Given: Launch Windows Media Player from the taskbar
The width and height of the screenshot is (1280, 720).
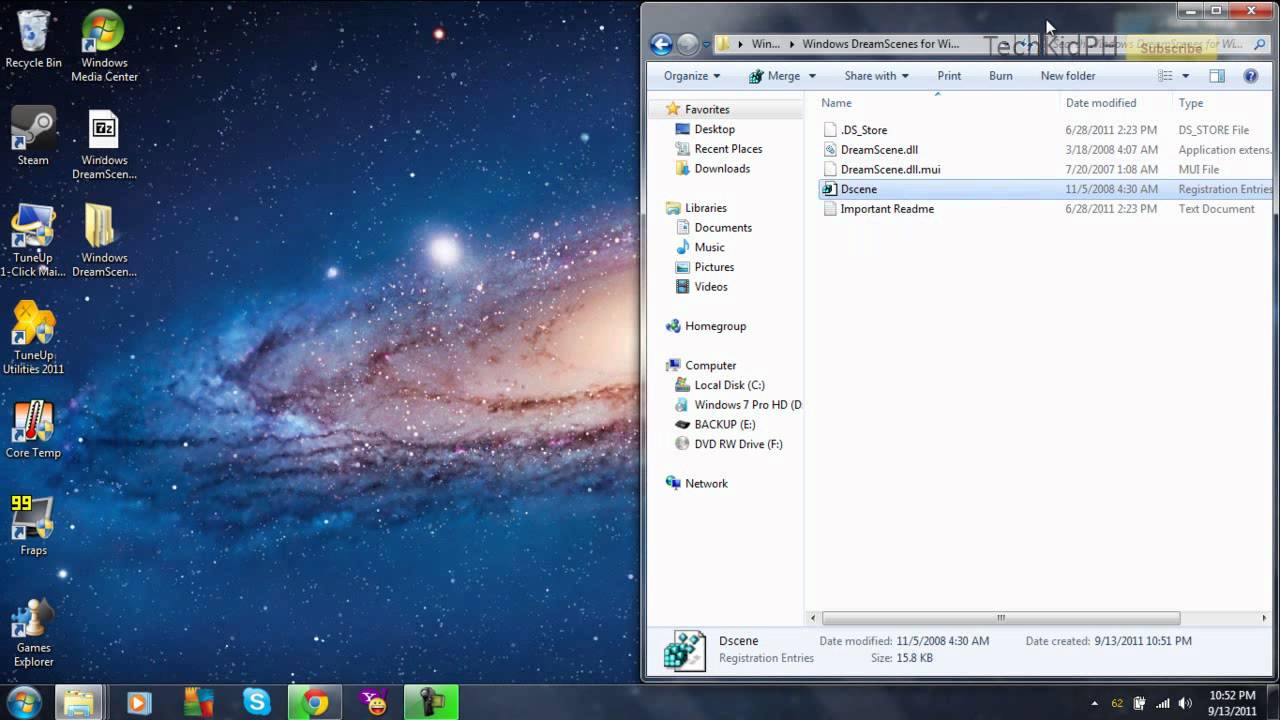Looking at the screenshot, I should tap(139, 702).
